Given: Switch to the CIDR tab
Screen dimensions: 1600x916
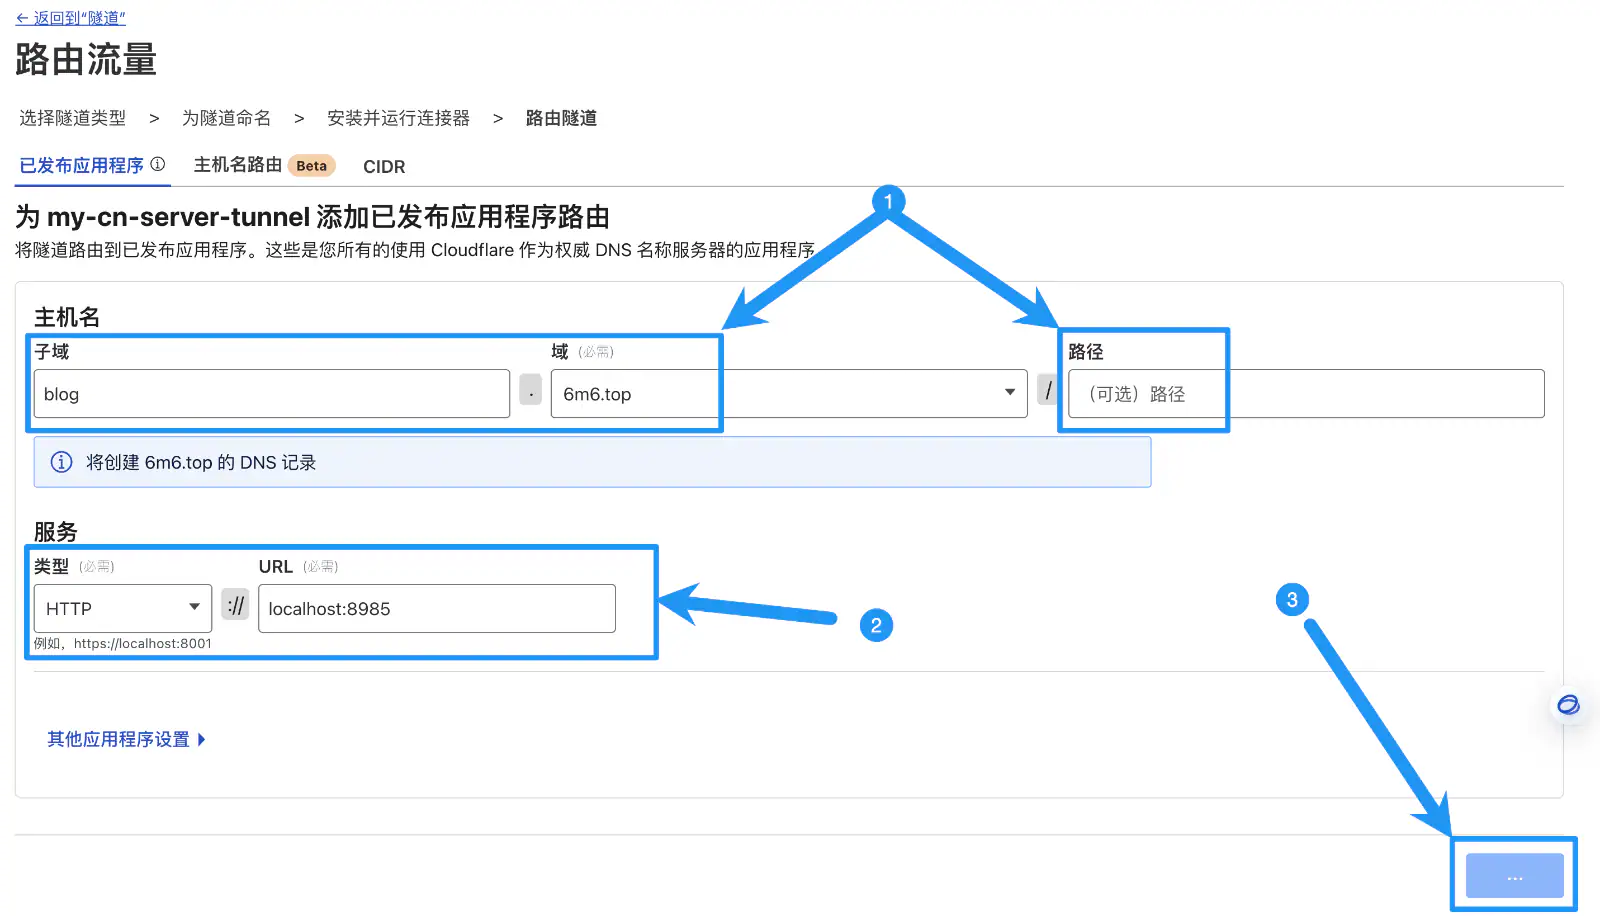Looking at the screenshot, I should (x=384, y=166).
